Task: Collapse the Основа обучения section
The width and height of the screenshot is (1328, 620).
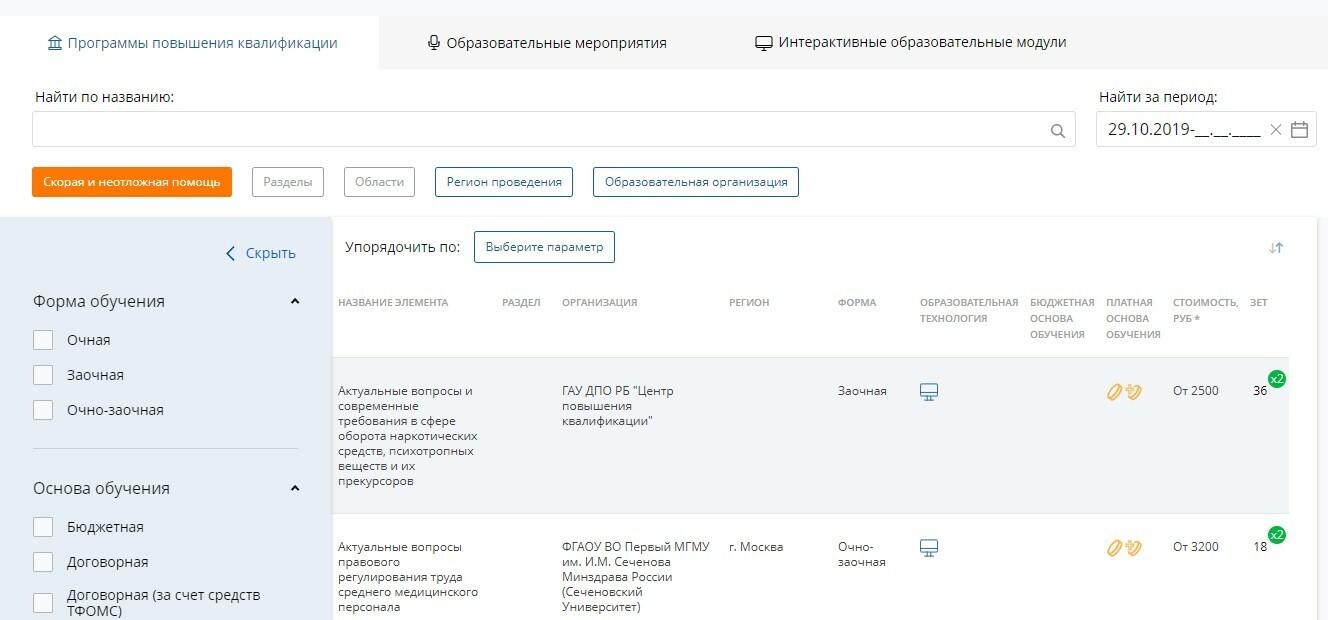Action: click(x=295, y=488)
